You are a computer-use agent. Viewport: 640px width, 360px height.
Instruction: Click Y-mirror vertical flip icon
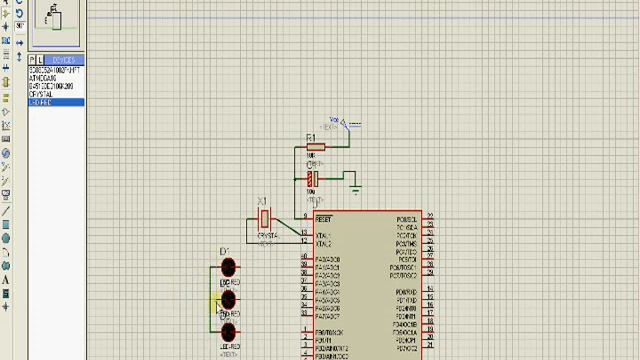point(19,57)
